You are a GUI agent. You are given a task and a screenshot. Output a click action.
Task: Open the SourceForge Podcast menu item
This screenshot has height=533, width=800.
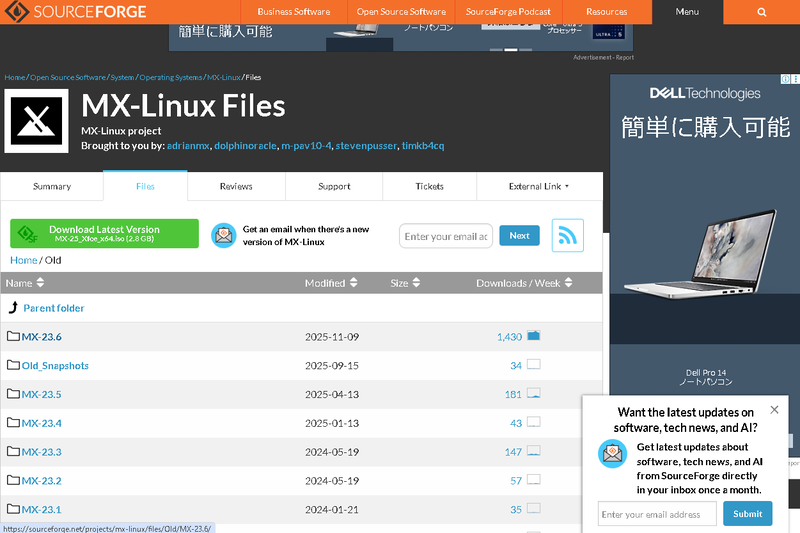[508, 12]
